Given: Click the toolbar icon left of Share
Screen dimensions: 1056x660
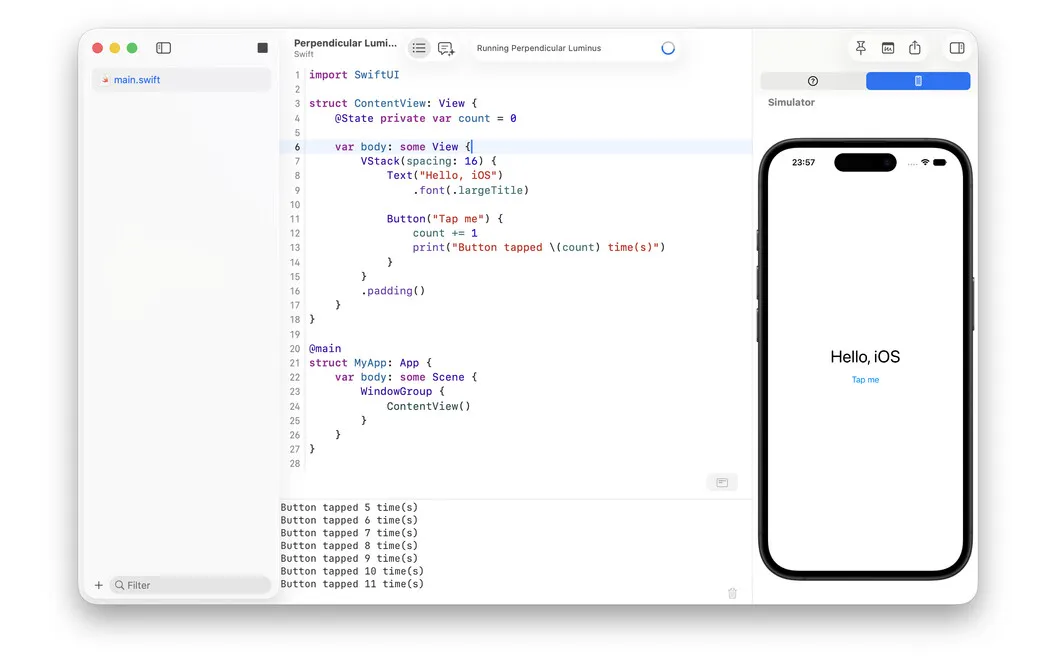Looking at the screenshot, I should click(x=888, y=48).
